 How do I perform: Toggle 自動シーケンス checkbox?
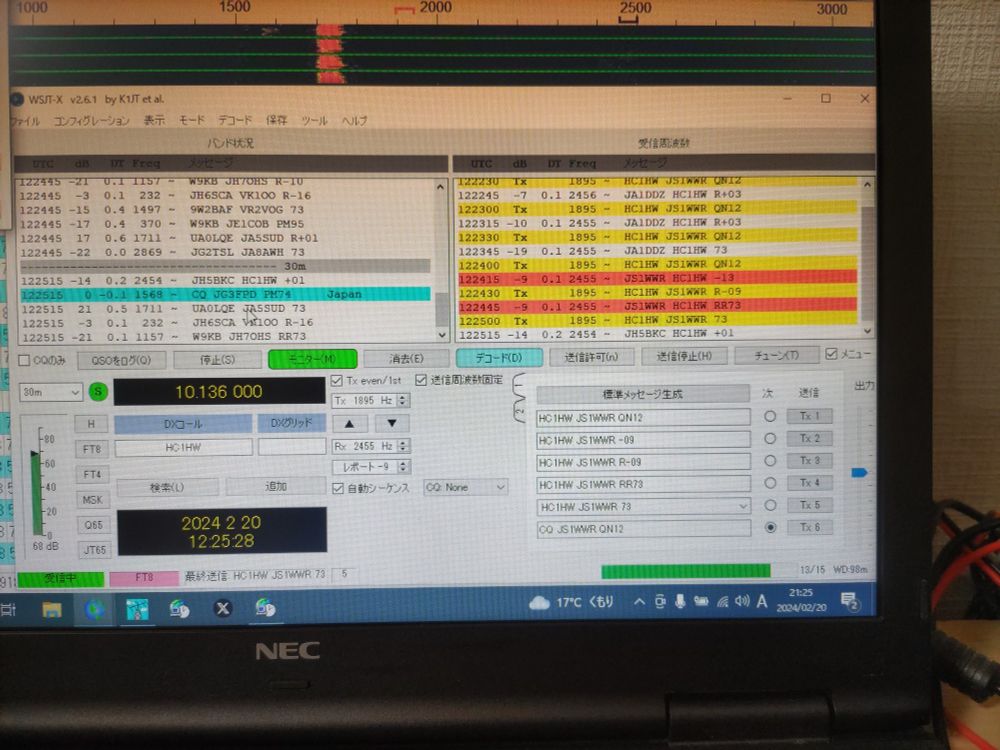tap(338, 489)
